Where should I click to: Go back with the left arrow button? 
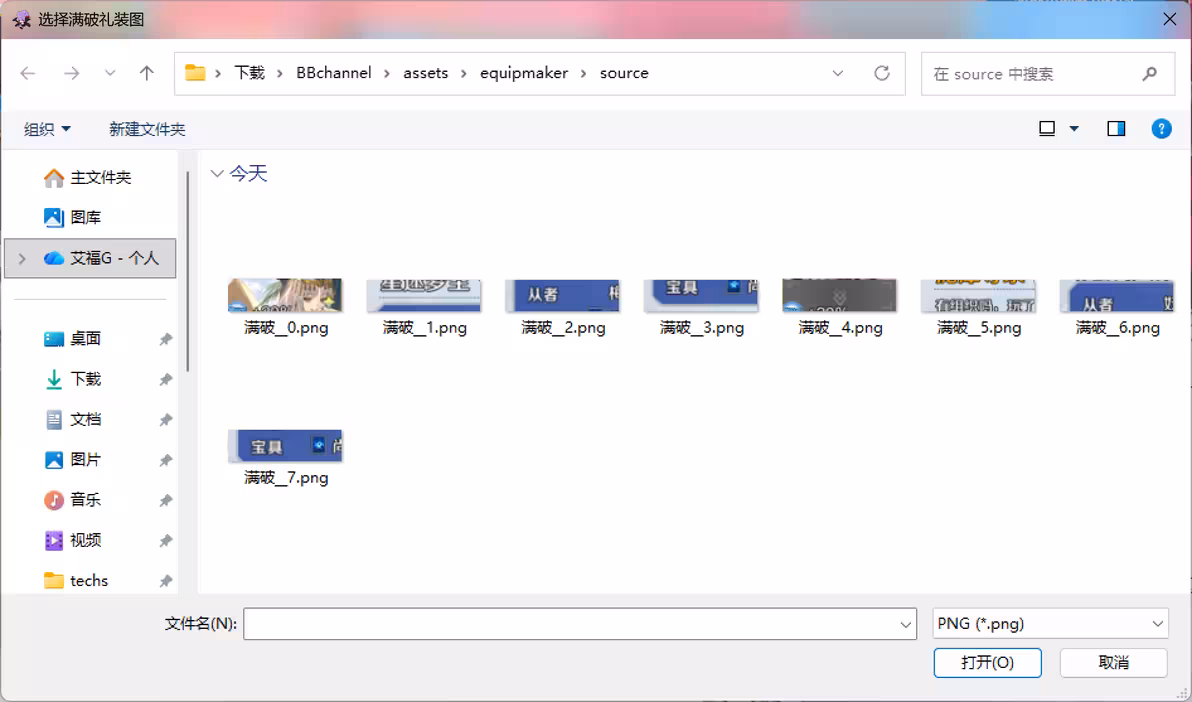28,73
